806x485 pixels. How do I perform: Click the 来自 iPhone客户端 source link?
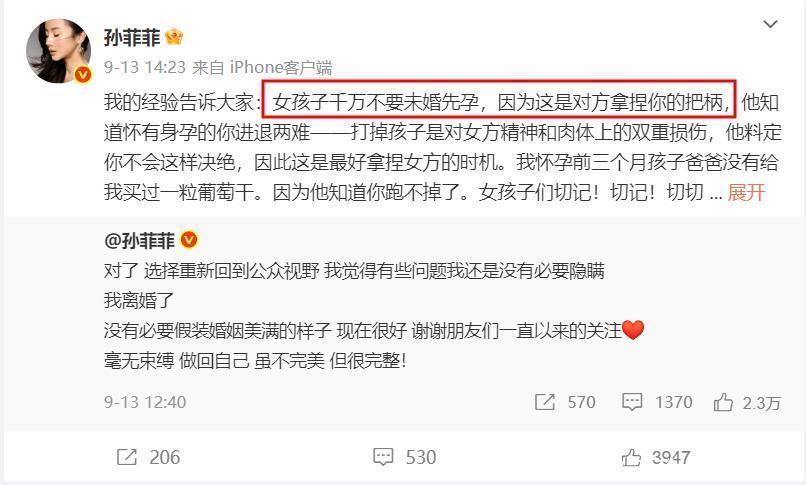262,67
